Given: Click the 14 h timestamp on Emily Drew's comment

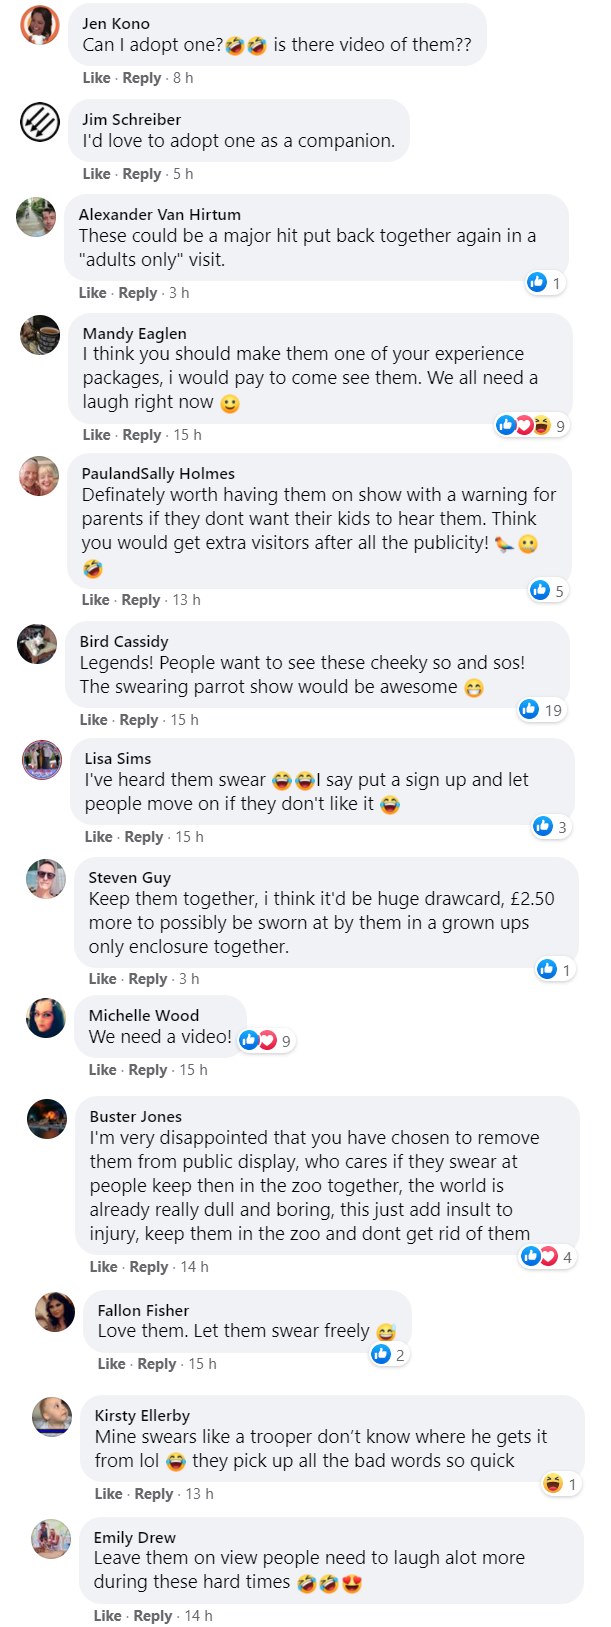Looking at the screenshot, I should [198, 1616].
